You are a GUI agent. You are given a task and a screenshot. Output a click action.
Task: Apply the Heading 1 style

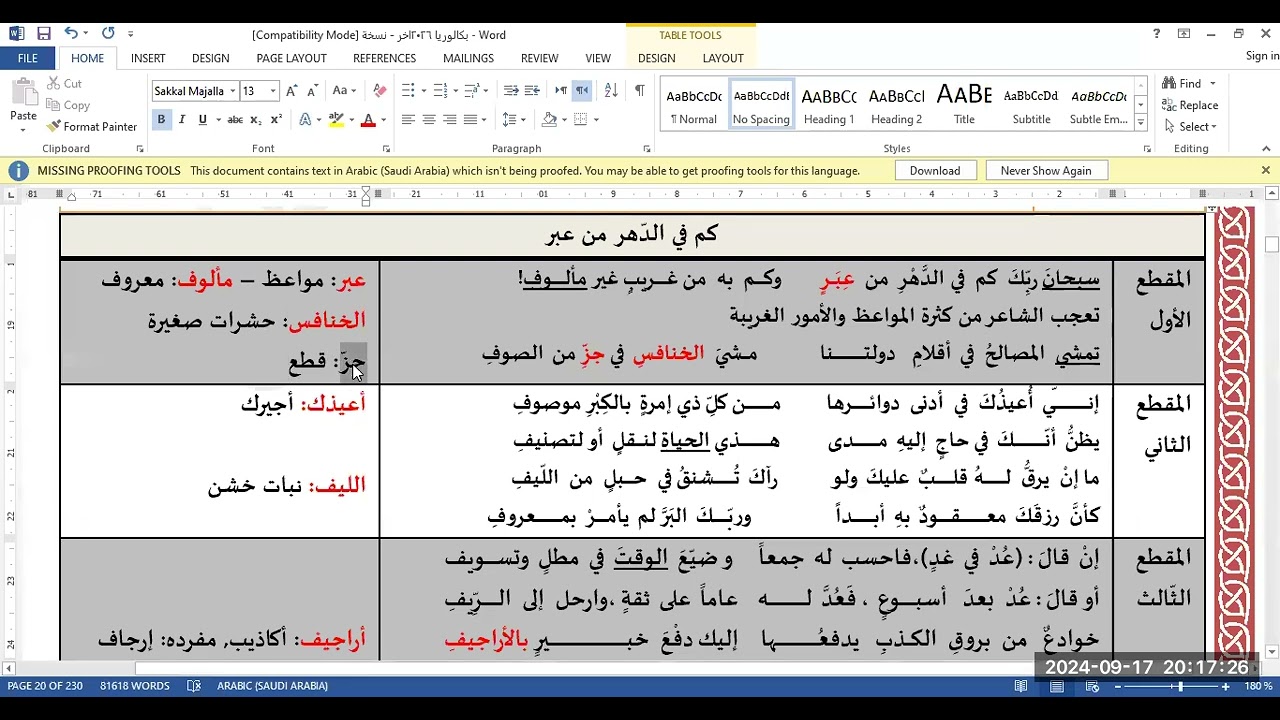[x=829, y=105]
